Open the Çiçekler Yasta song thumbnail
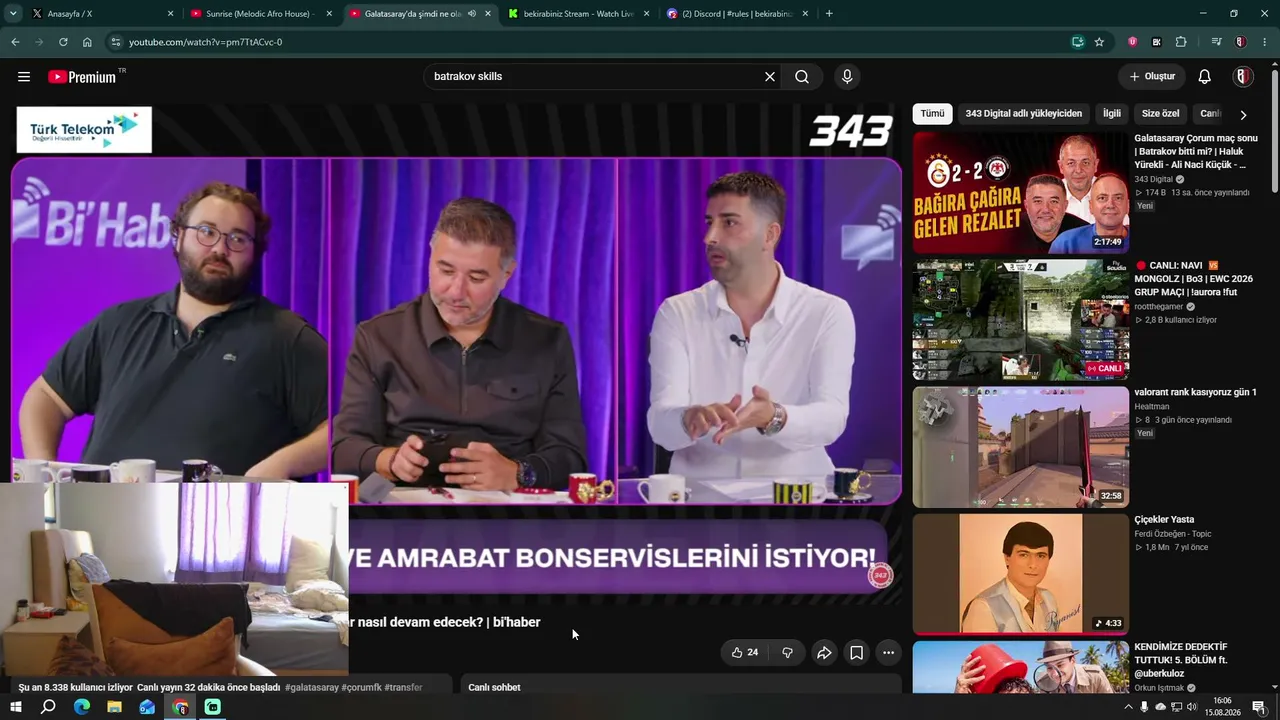This screenshot has height=720, width=1280. tap(1021, 574)
